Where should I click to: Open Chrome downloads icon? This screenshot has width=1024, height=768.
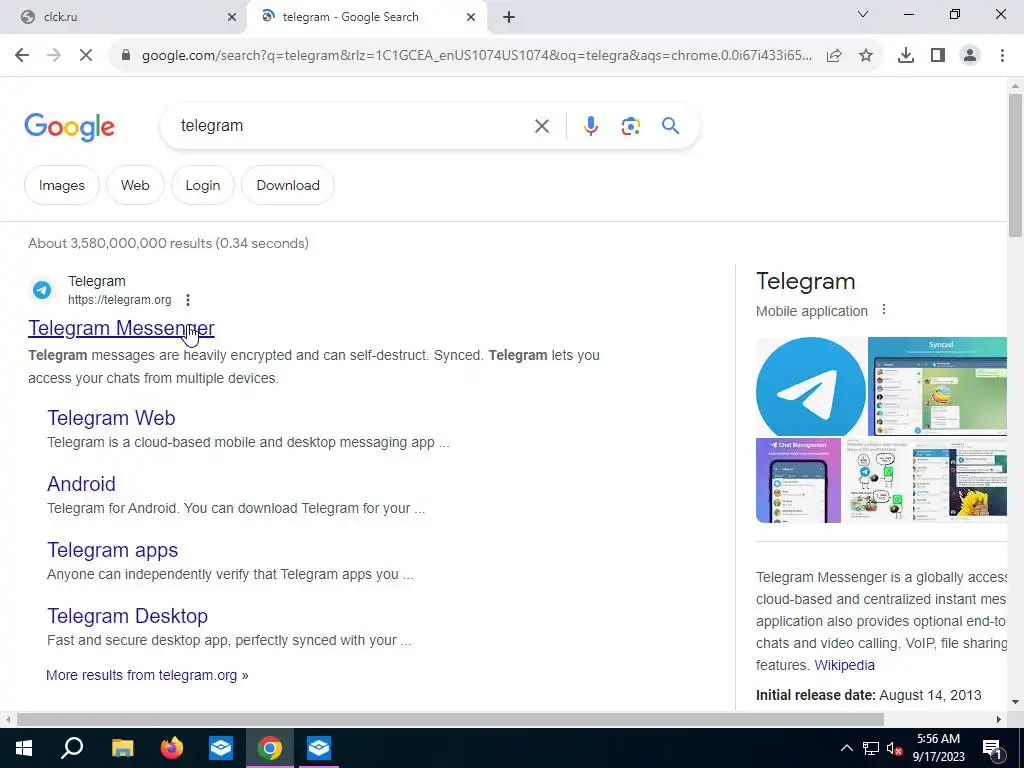[906, 56]
